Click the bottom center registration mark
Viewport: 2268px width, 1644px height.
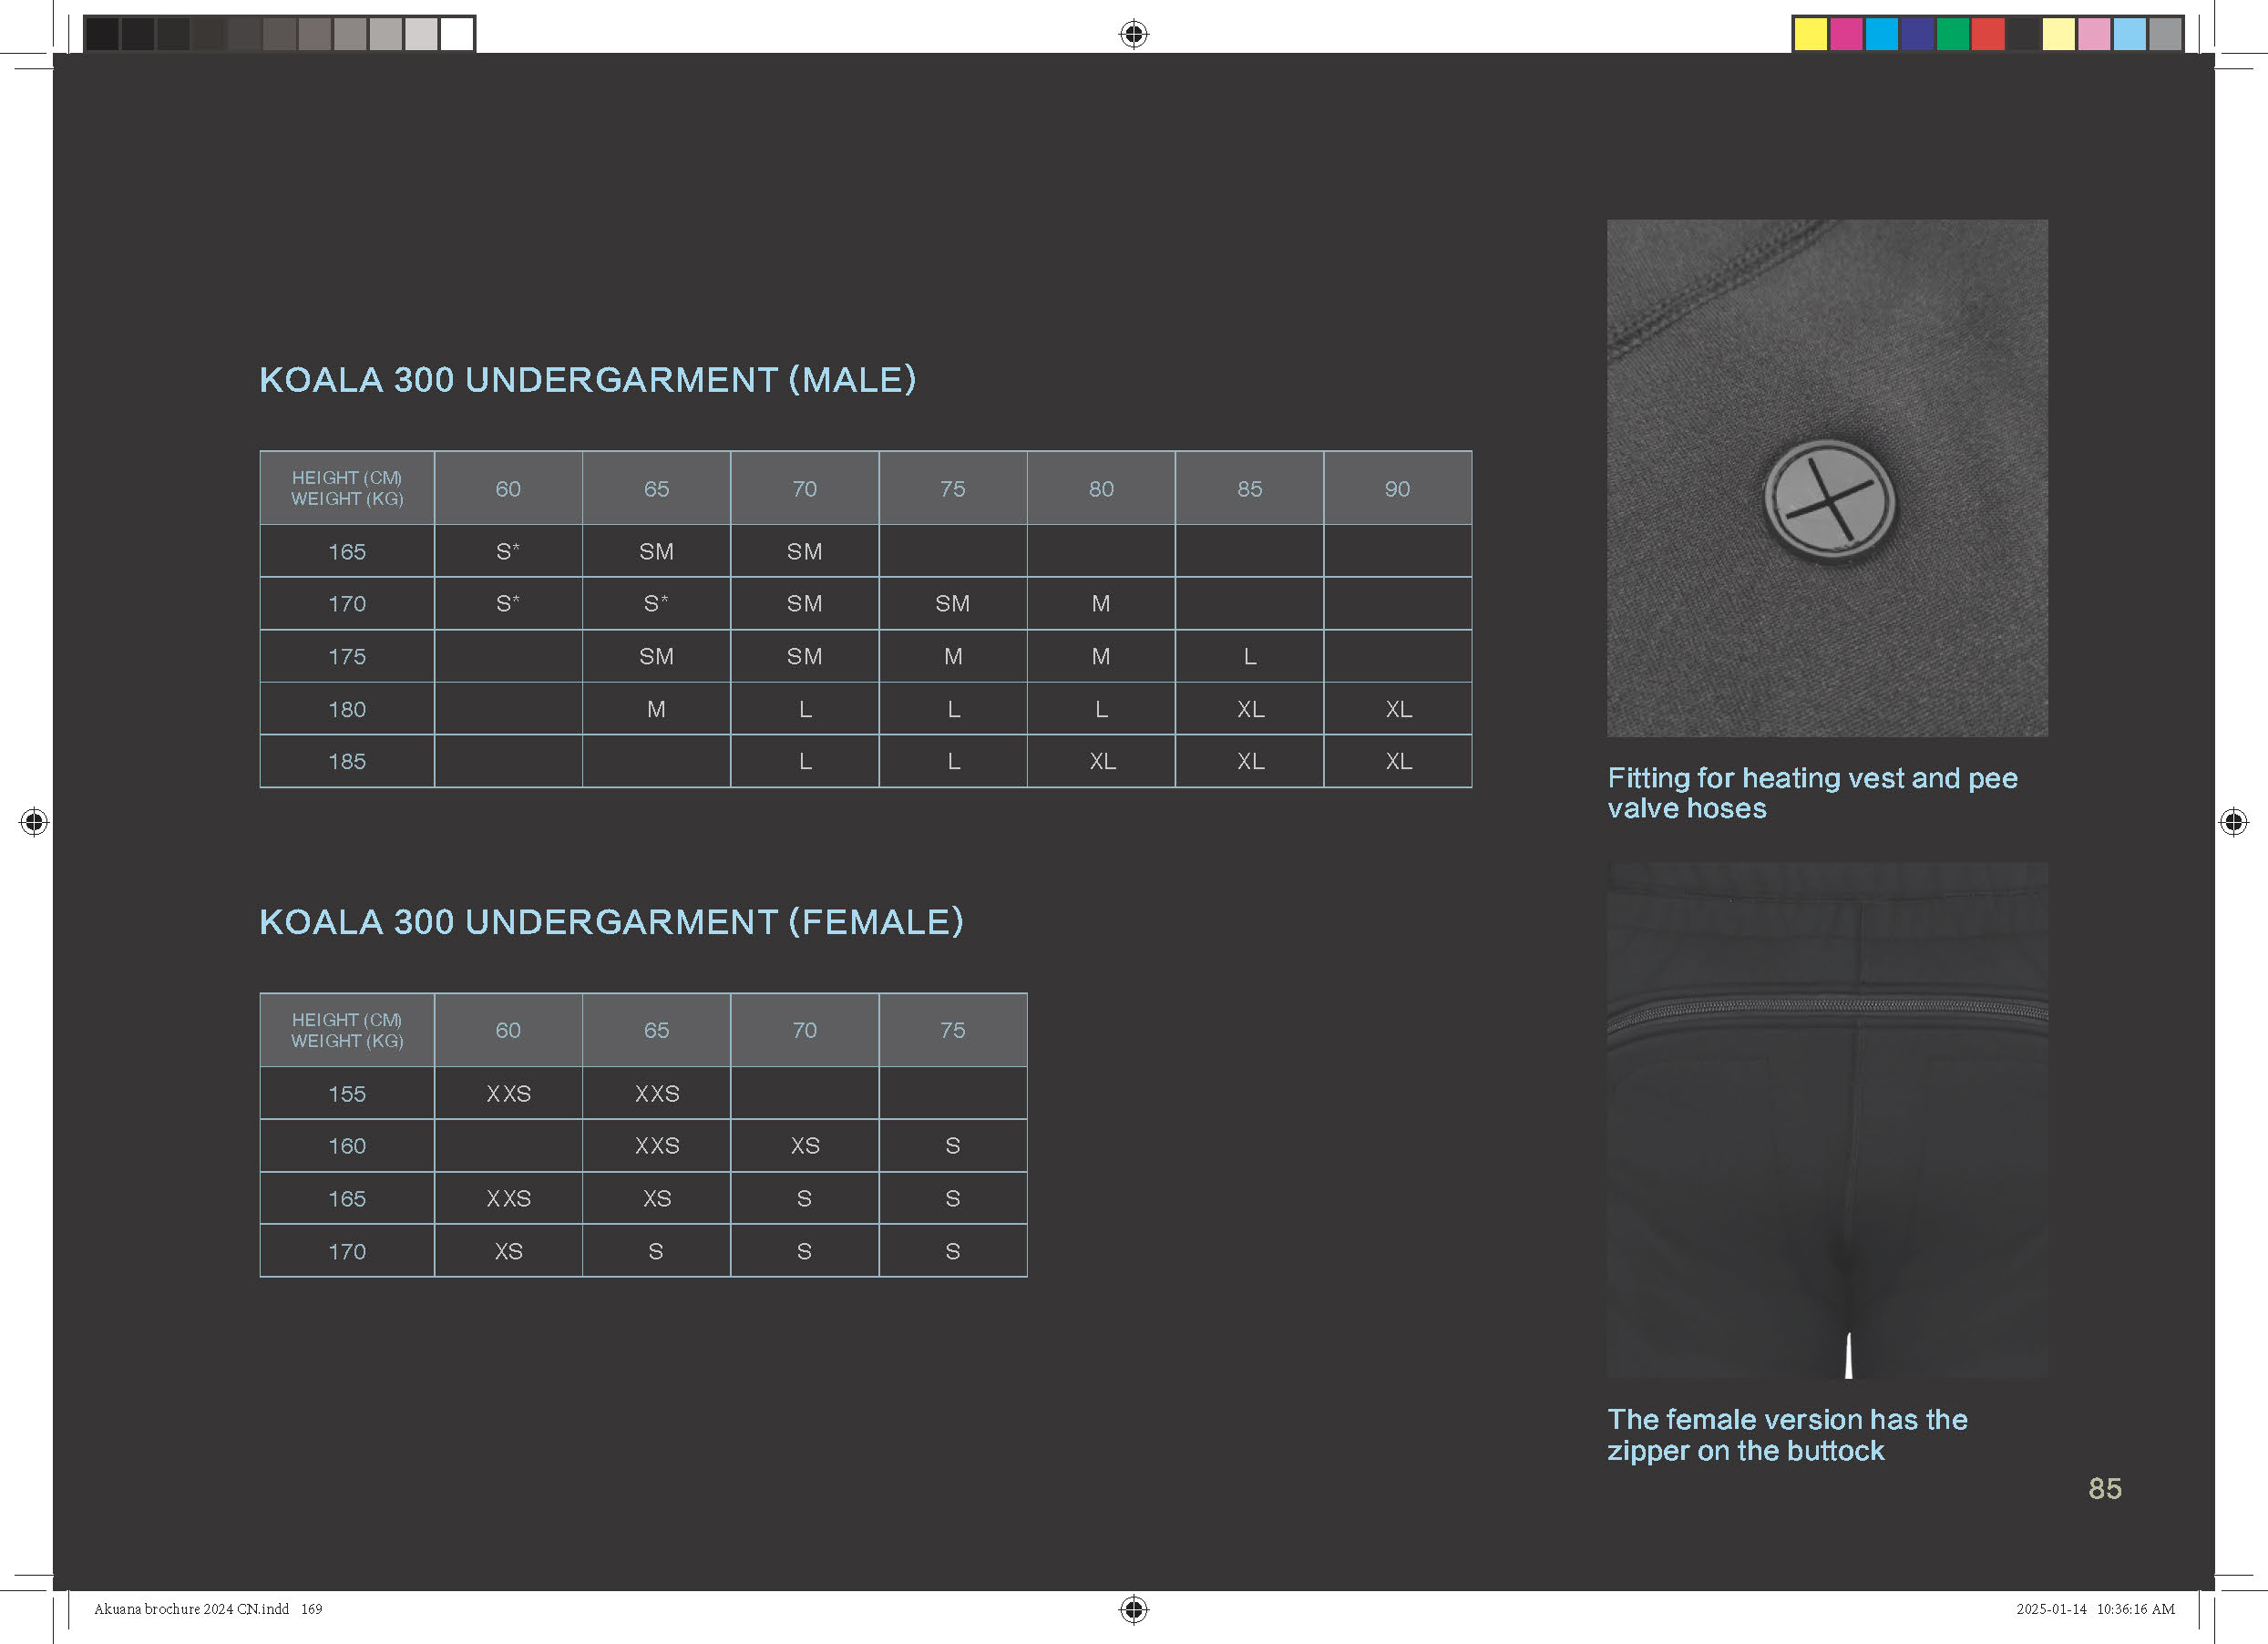pos(1133,1609)
